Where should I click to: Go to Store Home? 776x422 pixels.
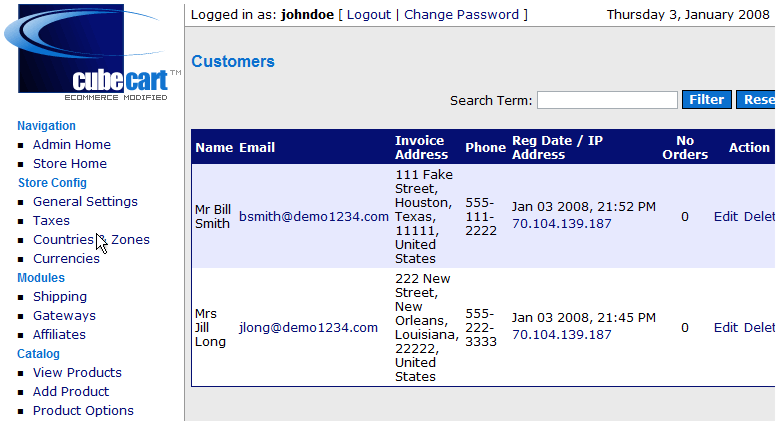[x=70, y=164]
